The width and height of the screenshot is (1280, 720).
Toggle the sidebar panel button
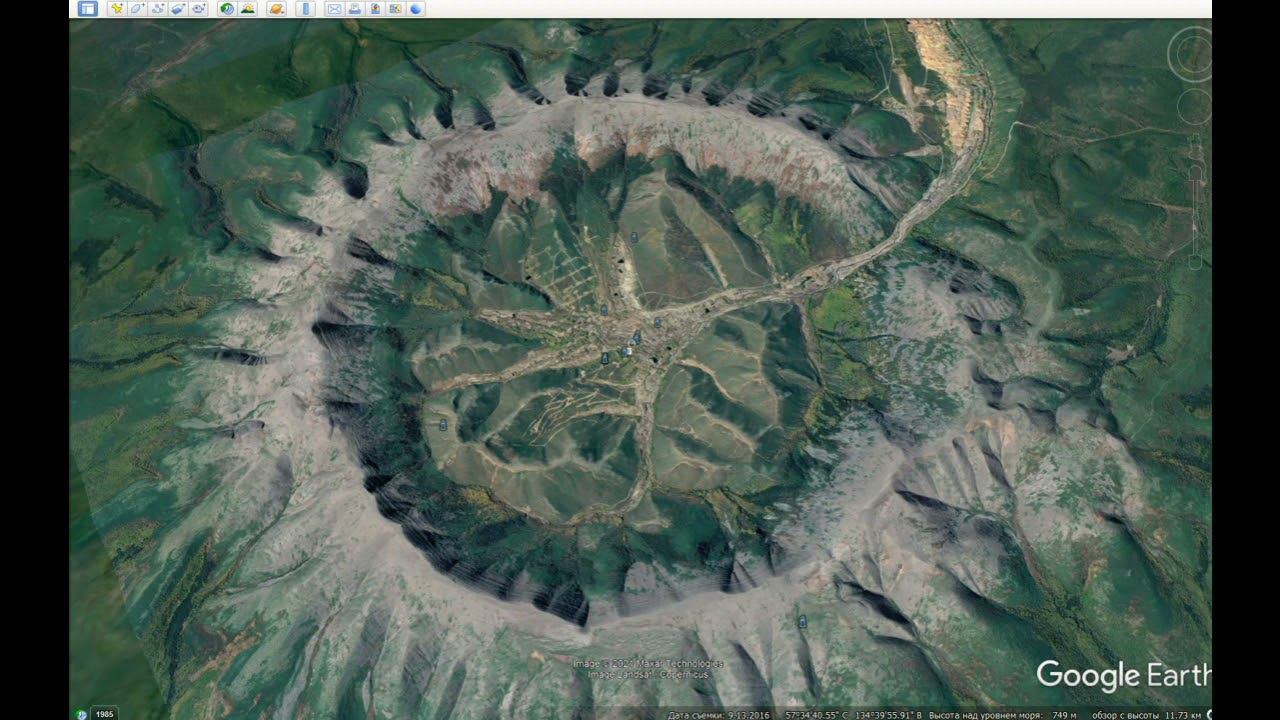[88, 9]
